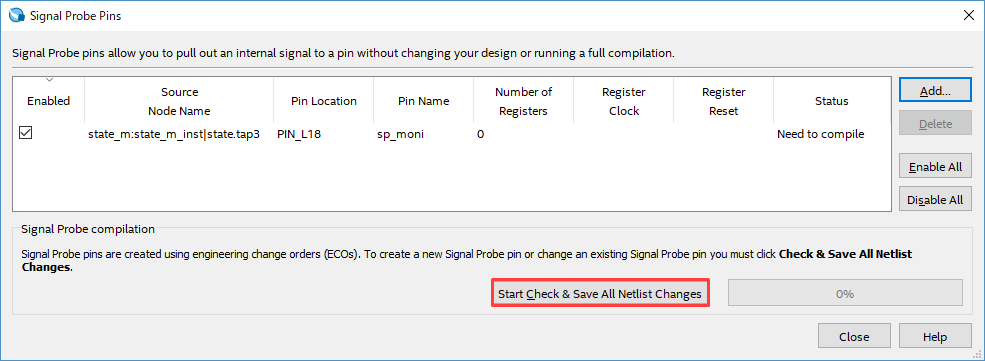Image resolution: width=985 pixels, height=361 pixels.
Task: Close window with the title bar X
Action: click(968, 16)
